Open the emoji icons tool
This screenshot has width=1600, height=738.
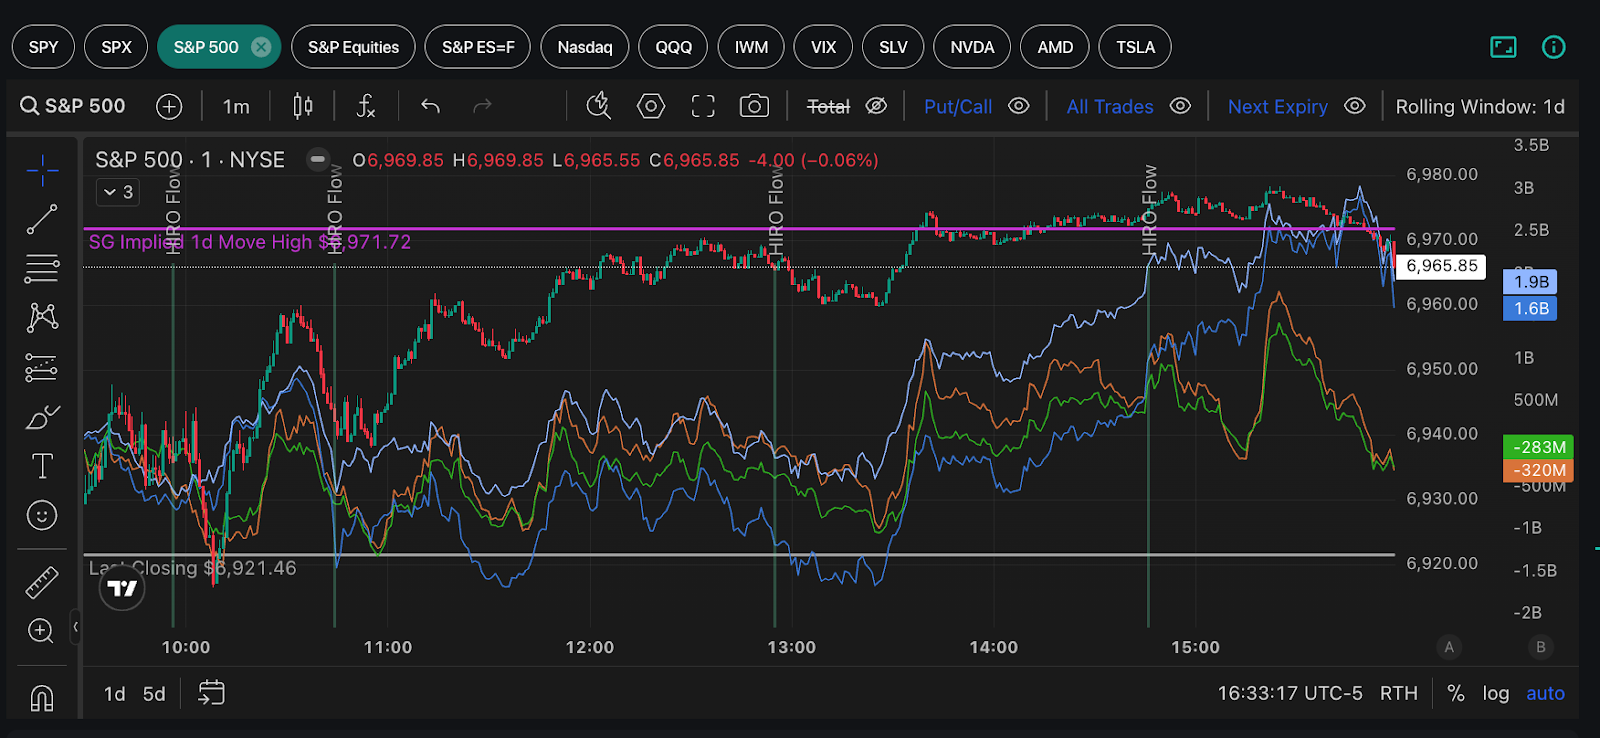pos(42,516)
